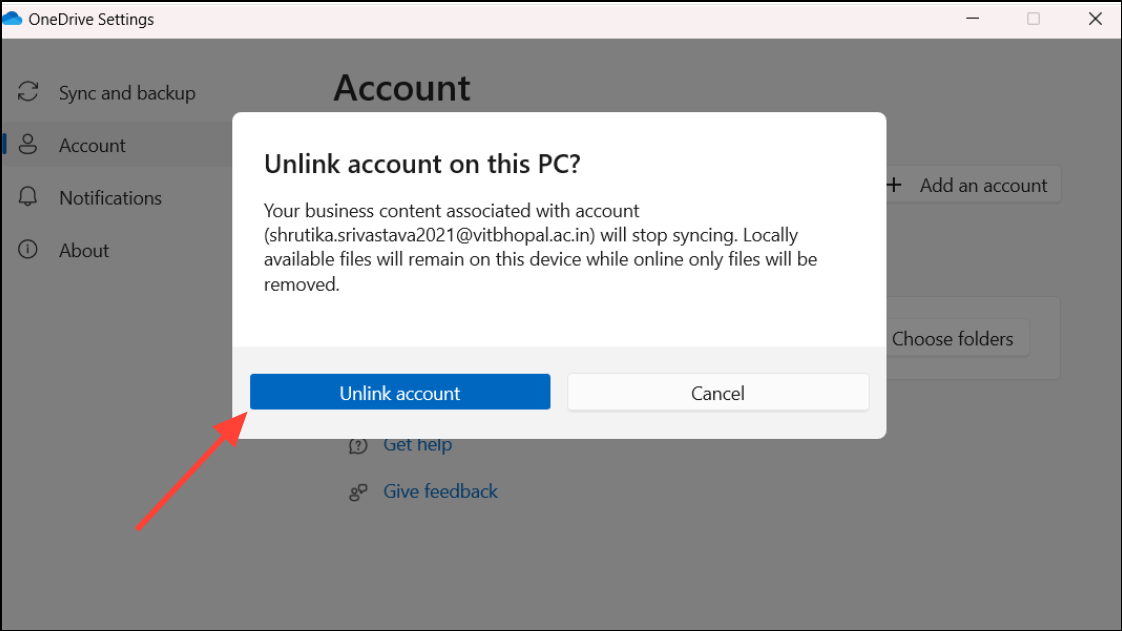The image size is (1122, 631).
Task: Click the sync arrows icon
Action: click(x=28, y=92)
